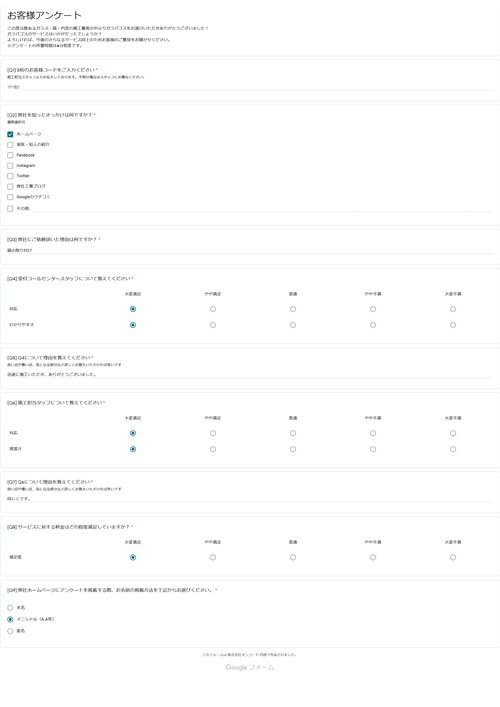Tick the その他 checkbox in Q2
Image resolution: width=500 pixels, height=707 pixels.
pyautogui.click(x=10, y=209)
